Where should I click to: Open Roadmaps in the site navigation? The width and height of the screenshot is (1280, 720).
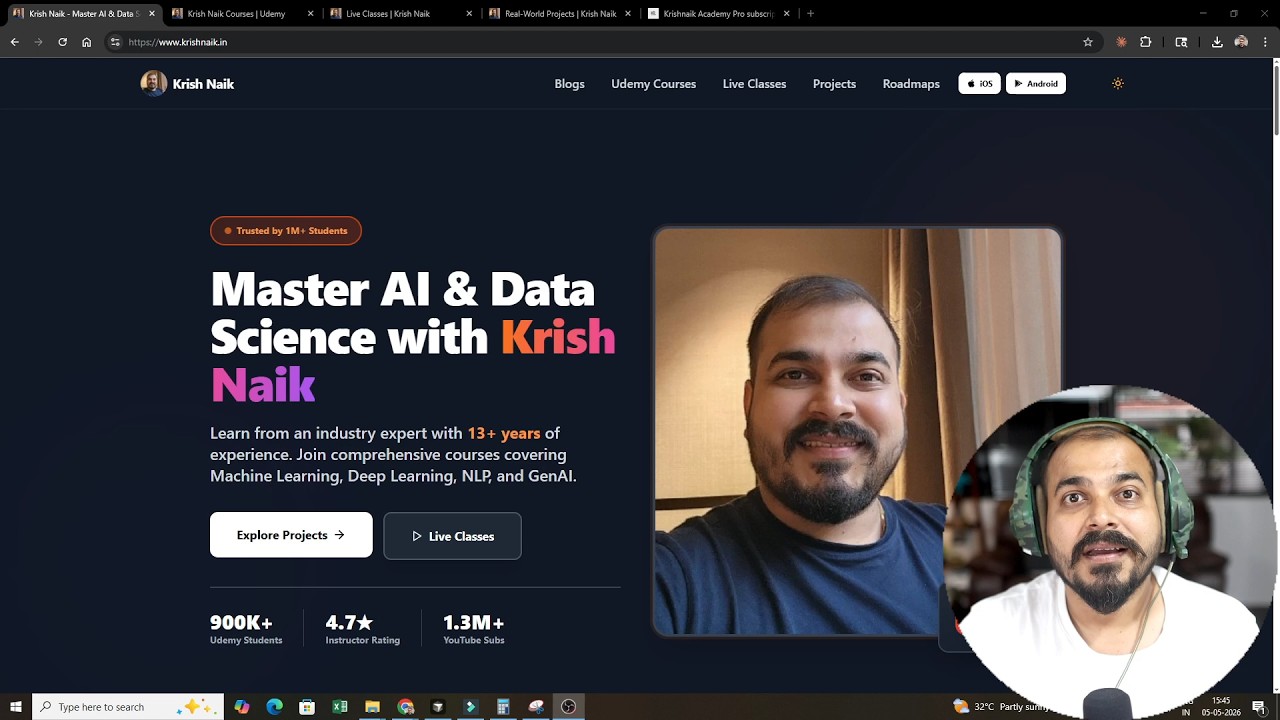pyautogui.click(x=911, y=84)
